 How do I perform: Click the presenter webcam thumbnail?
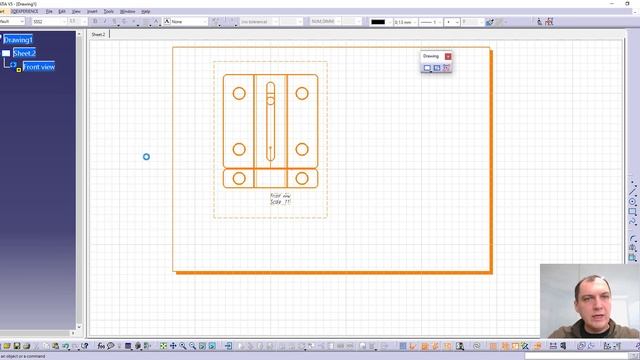(x=590, y=301)
